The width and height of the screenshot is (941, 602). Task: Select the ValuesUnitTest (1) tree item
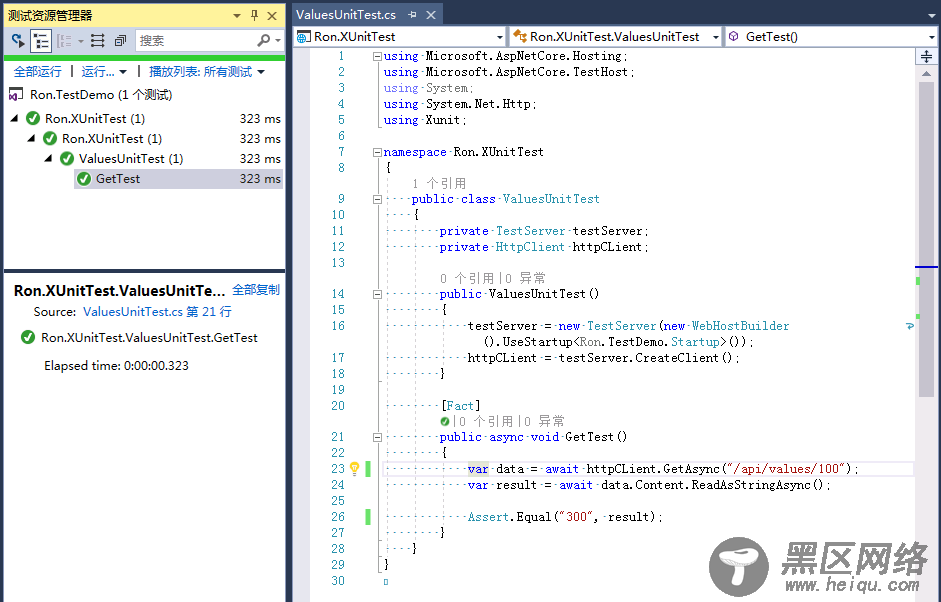(131, 158)
